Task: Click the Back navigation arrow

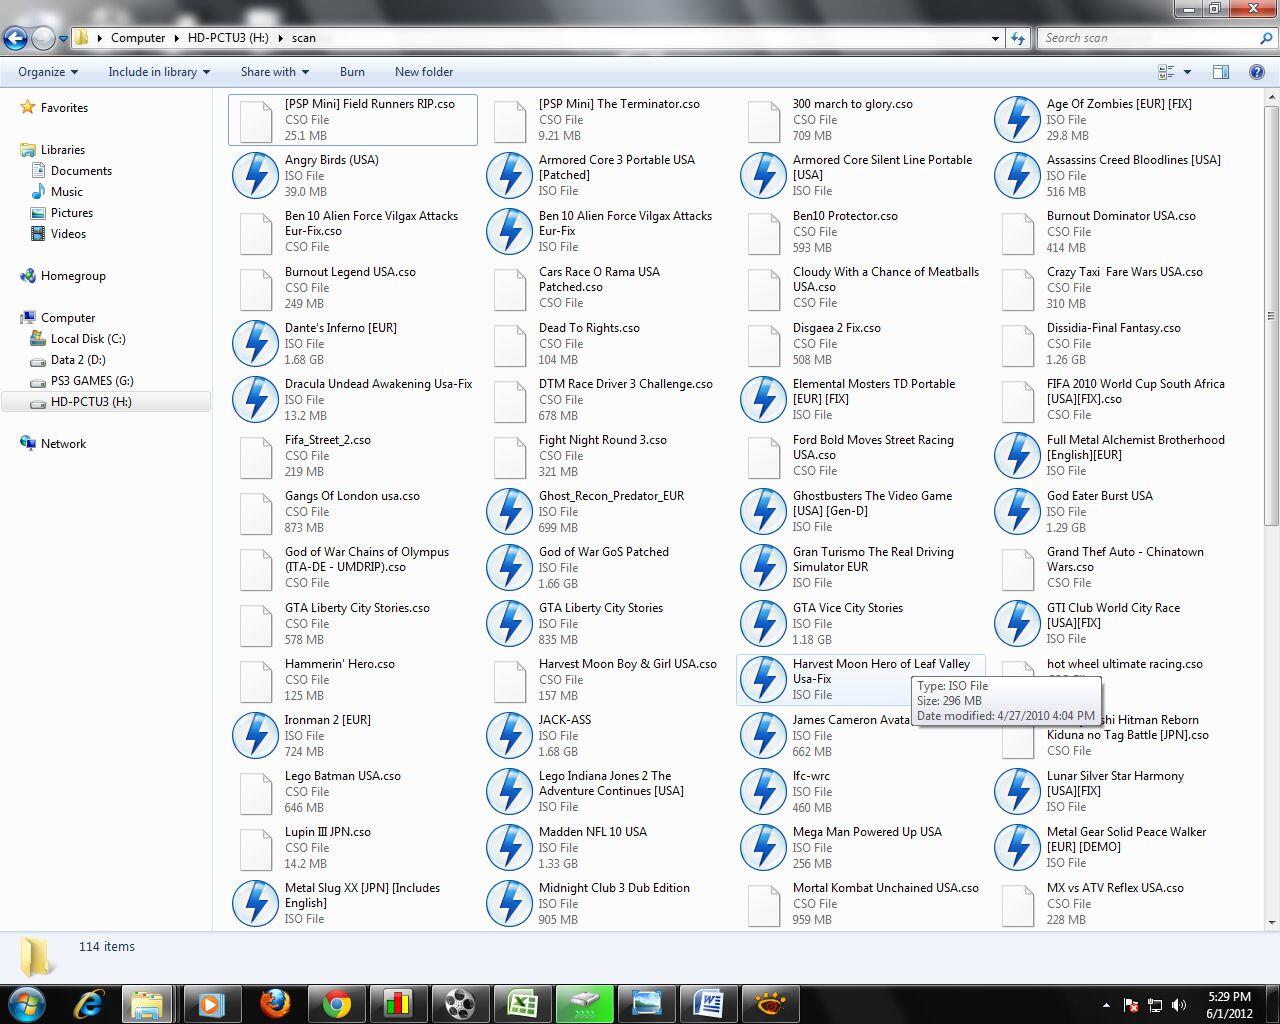Action: tap(15, 38)
